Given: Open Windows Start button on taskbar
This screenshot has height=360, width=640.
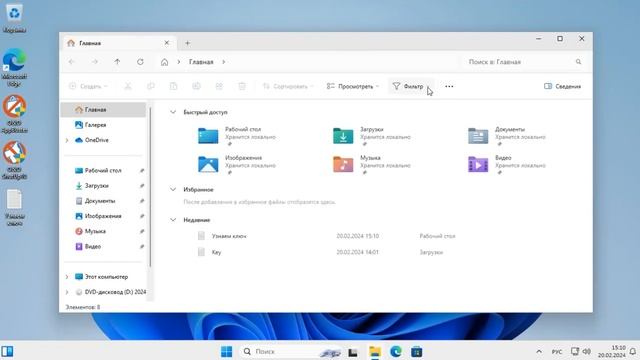Looking at the screenshot, I should pyautogui.click(x=227, y=351).
